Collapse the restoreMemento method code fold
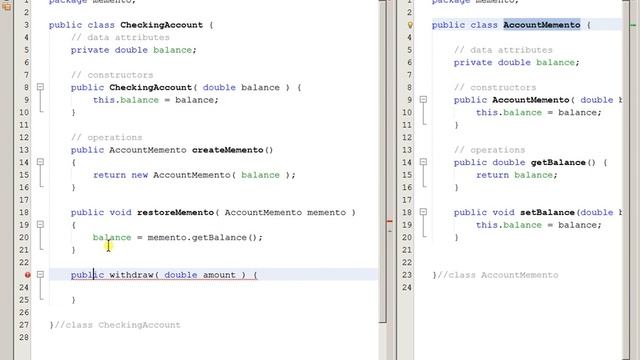 tap(40, 224)
